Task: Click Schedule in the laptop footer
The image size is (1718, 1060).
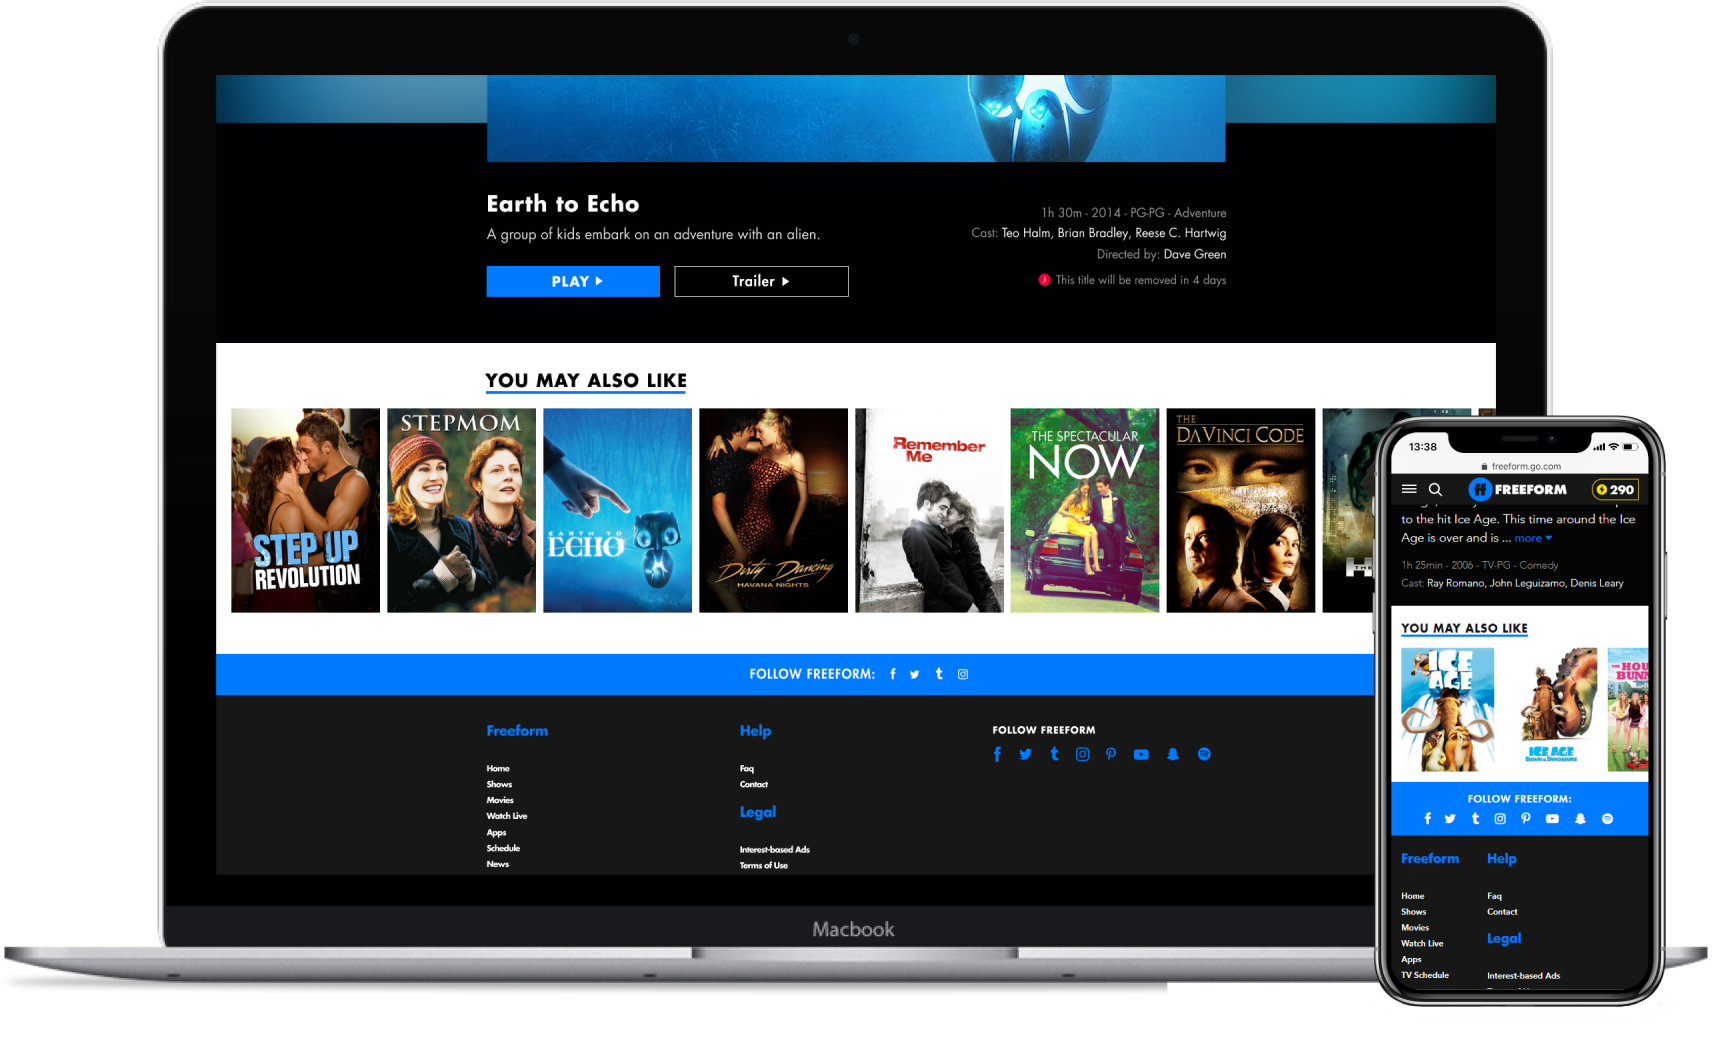Action: pos(503,848)
